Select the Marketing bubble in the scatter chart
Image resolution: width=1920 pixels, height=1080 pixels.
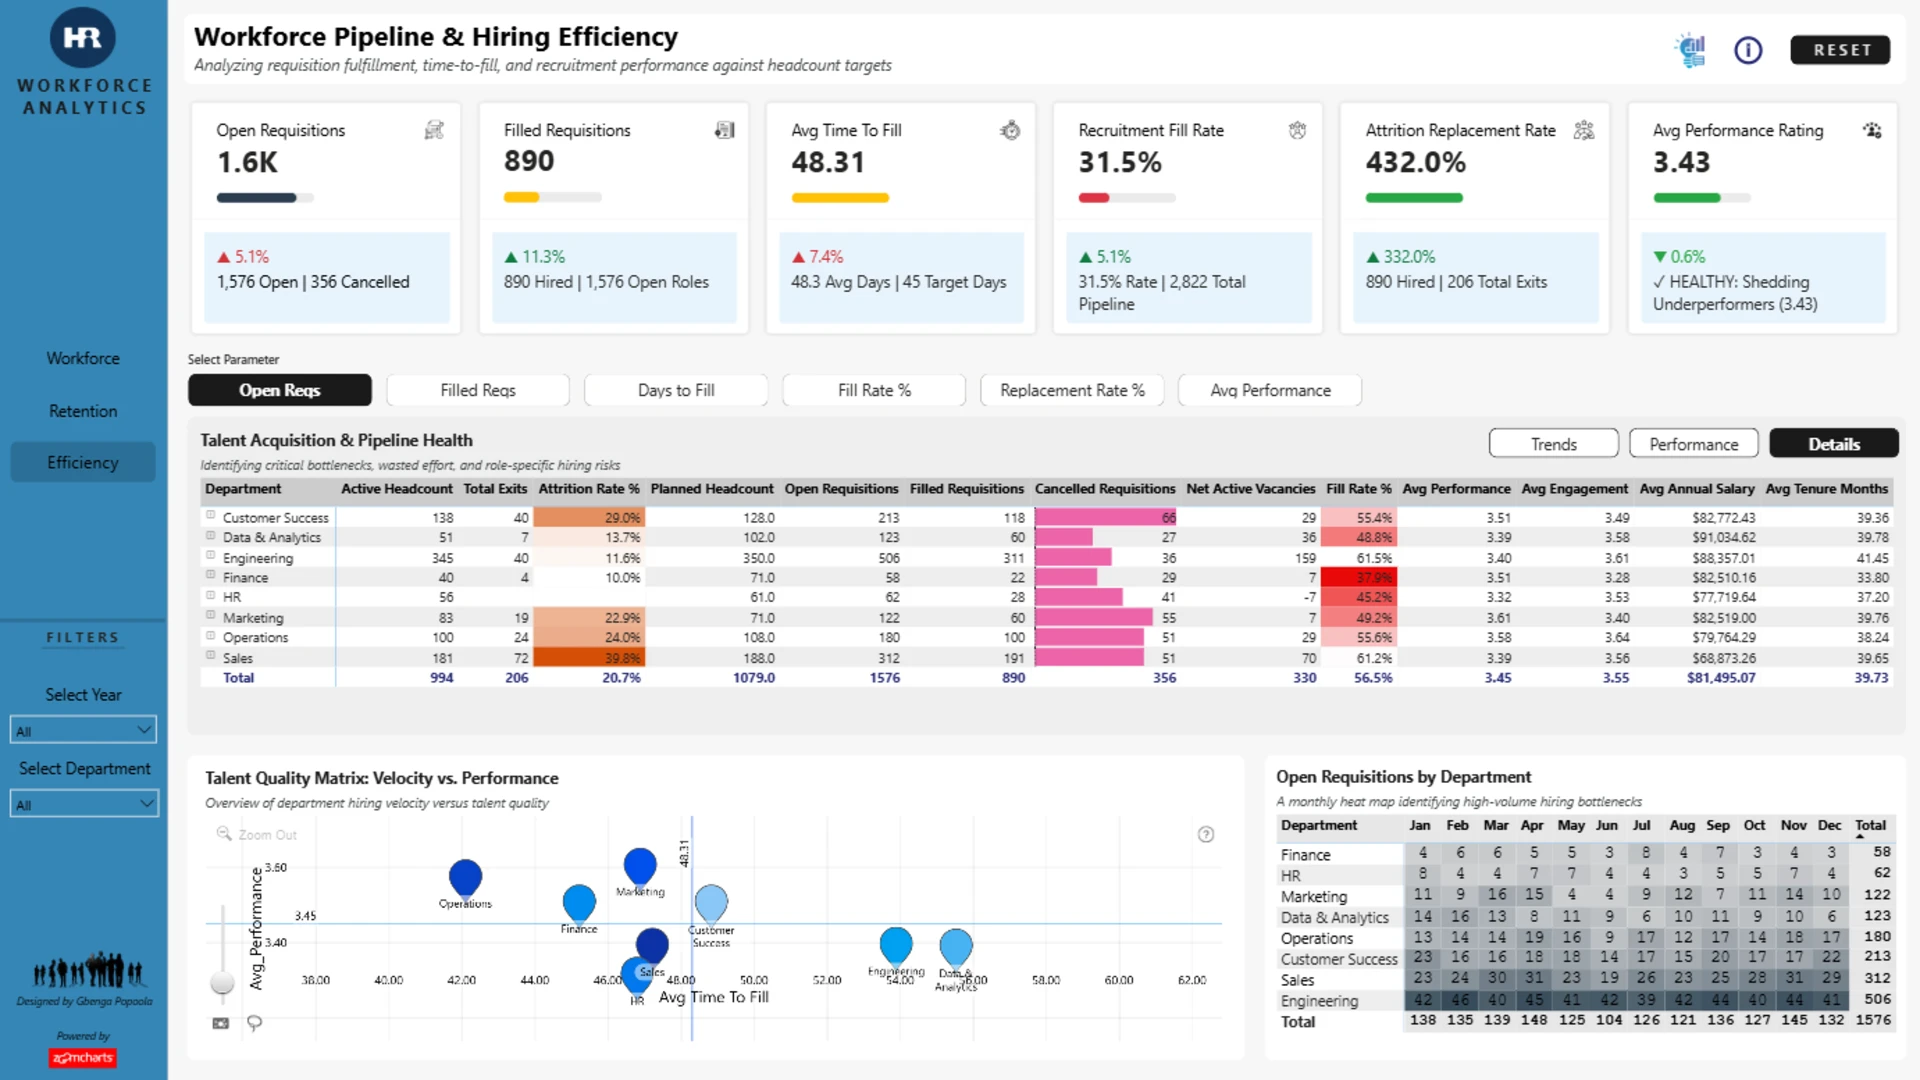tap(640, 866)
